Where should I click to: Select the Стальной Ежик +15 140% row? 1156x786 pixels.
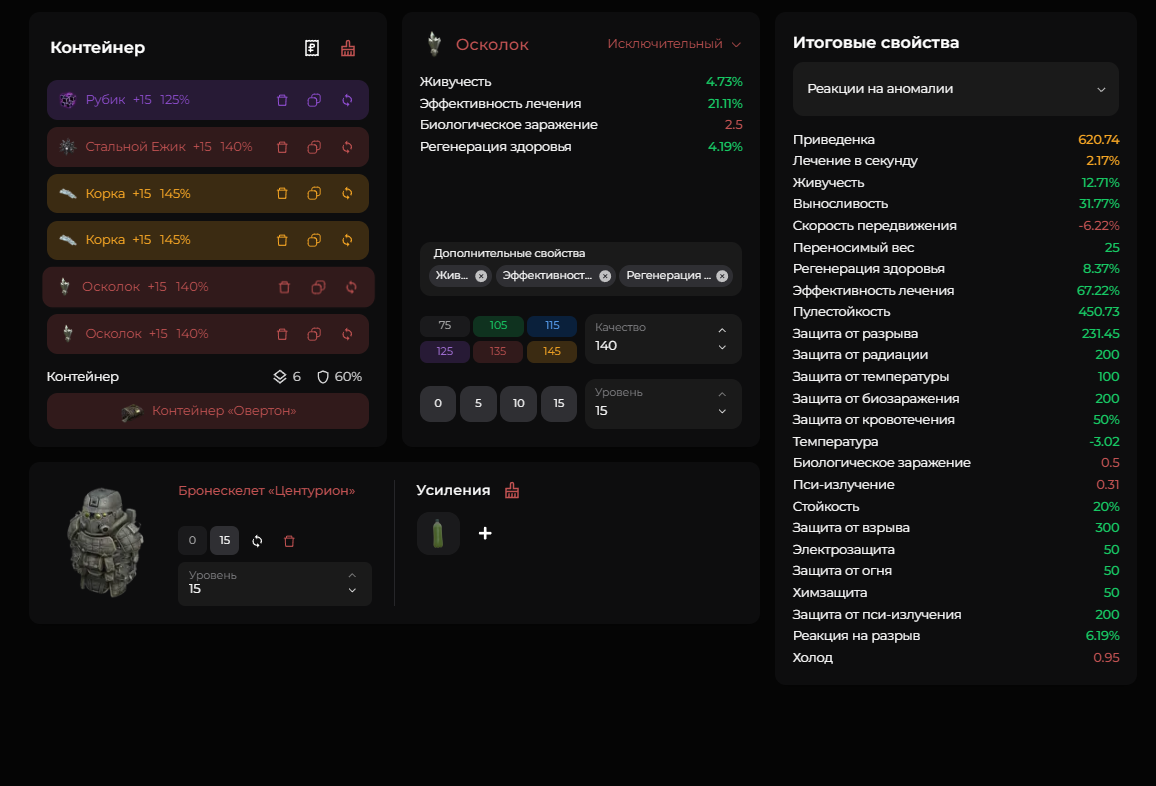coord(208,147)
